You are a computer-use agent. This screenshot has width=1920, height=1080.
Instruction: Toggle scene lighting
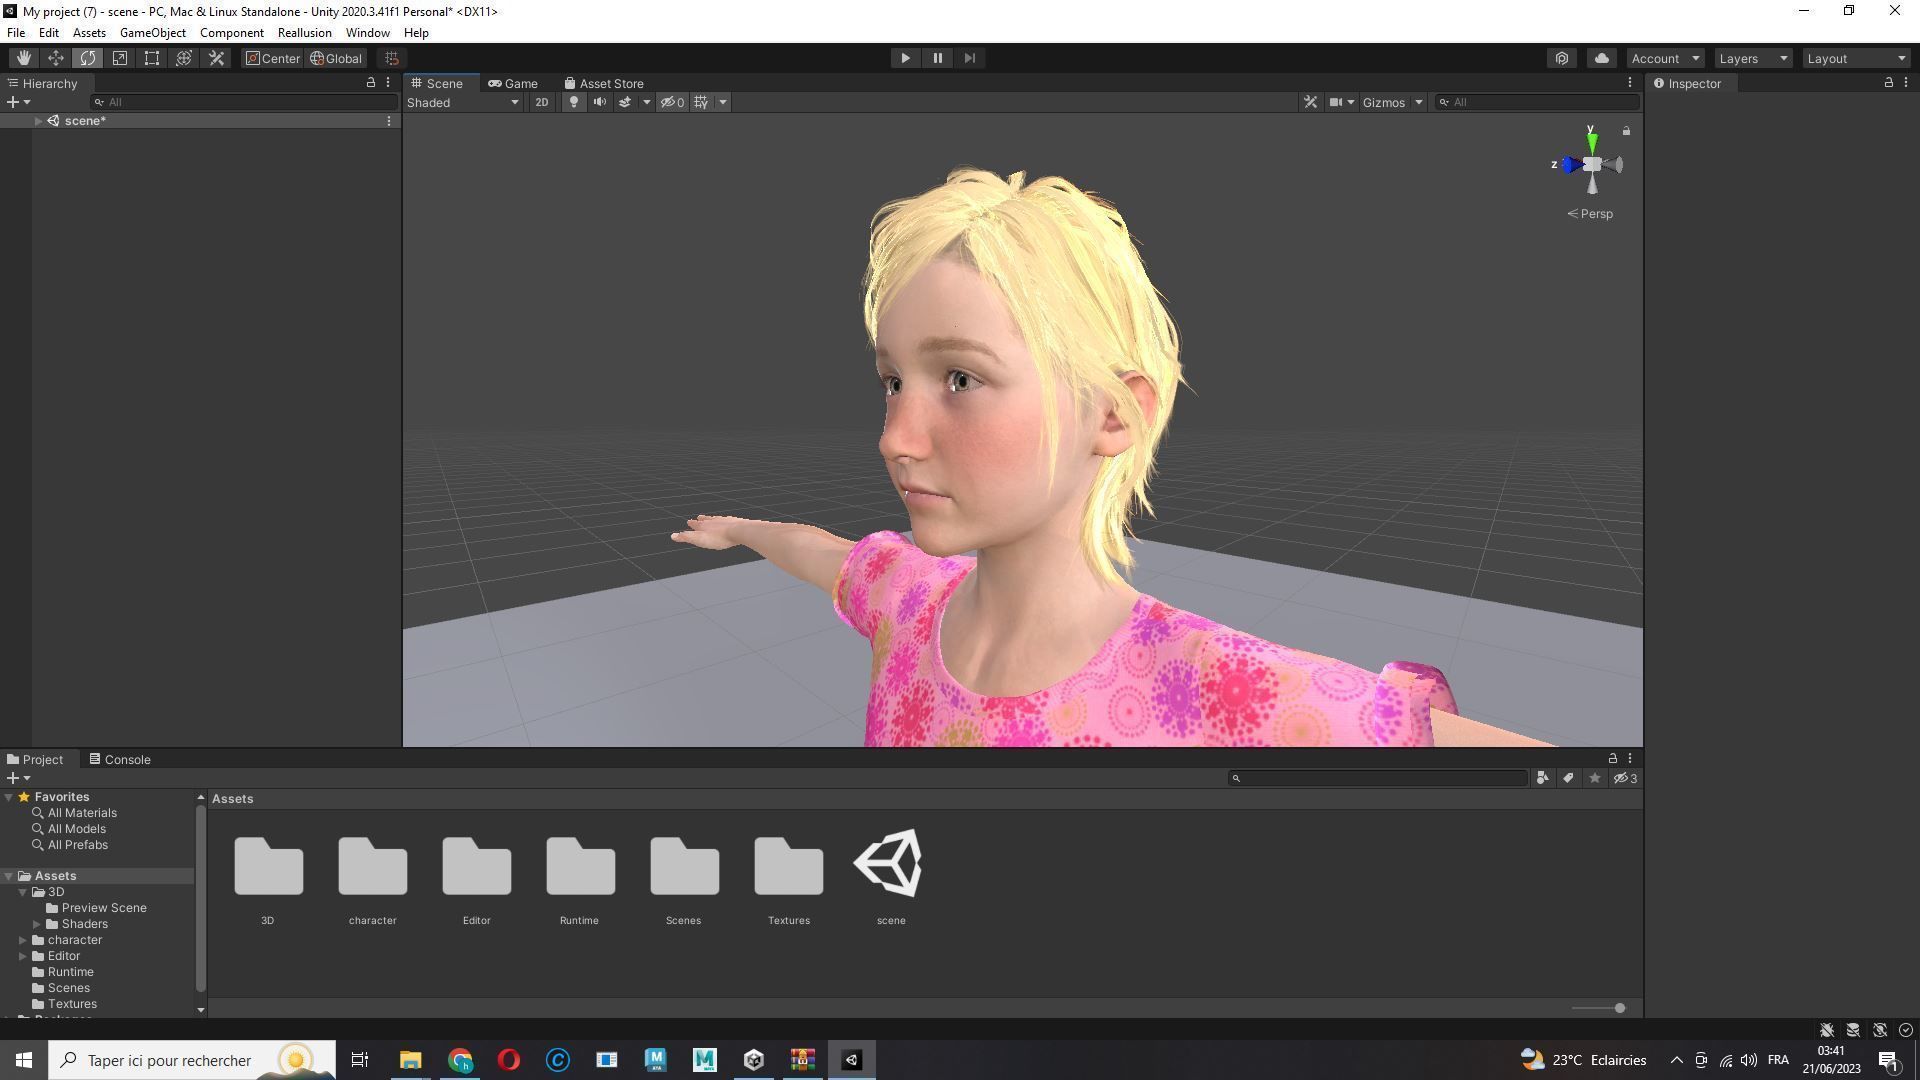click(573, 102)
